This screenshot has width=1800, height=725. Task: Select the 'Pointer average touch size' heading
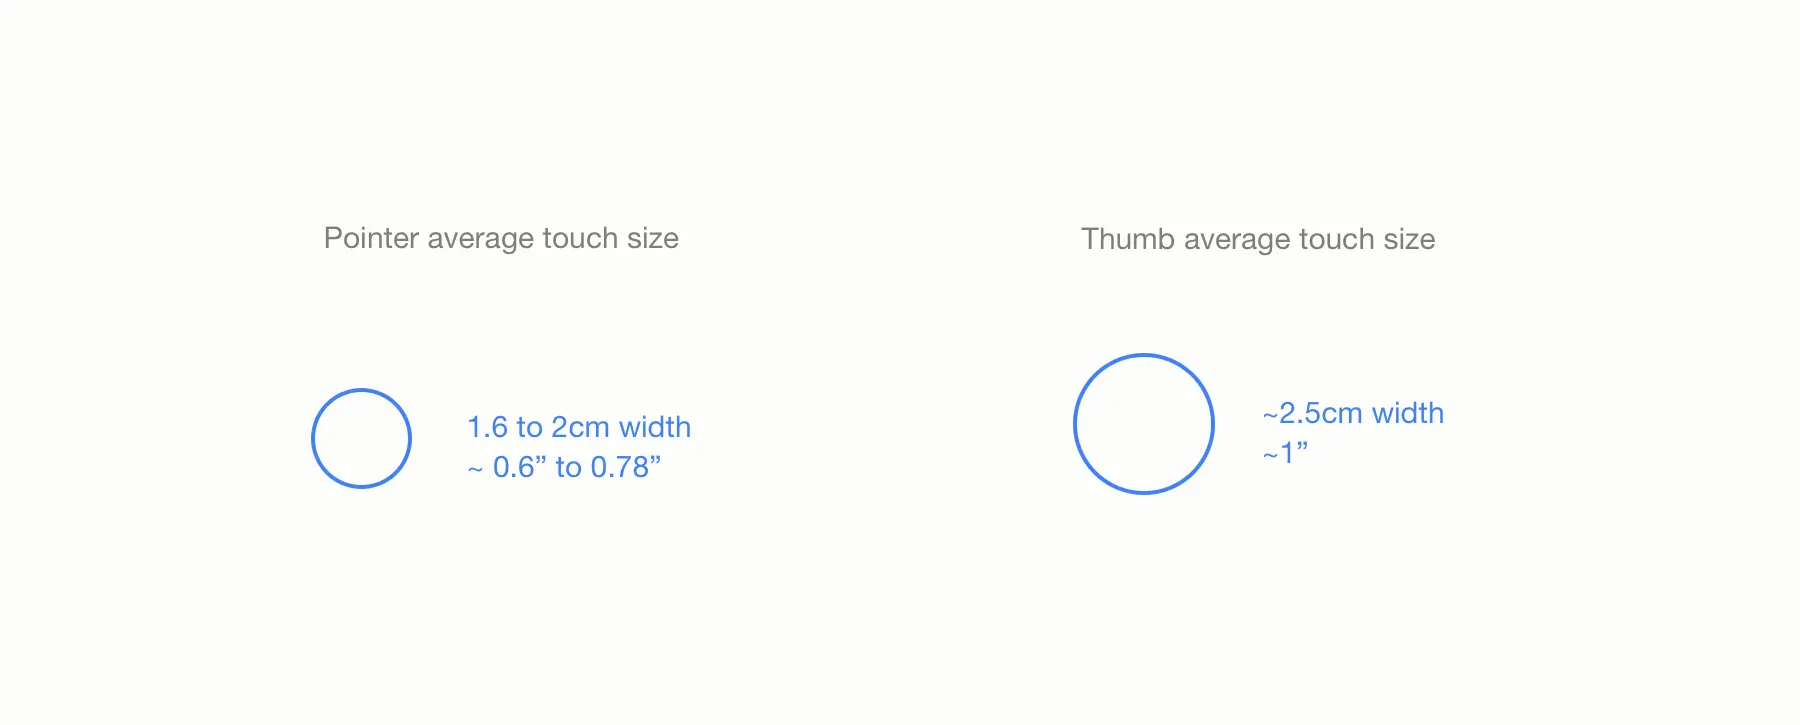501,239
